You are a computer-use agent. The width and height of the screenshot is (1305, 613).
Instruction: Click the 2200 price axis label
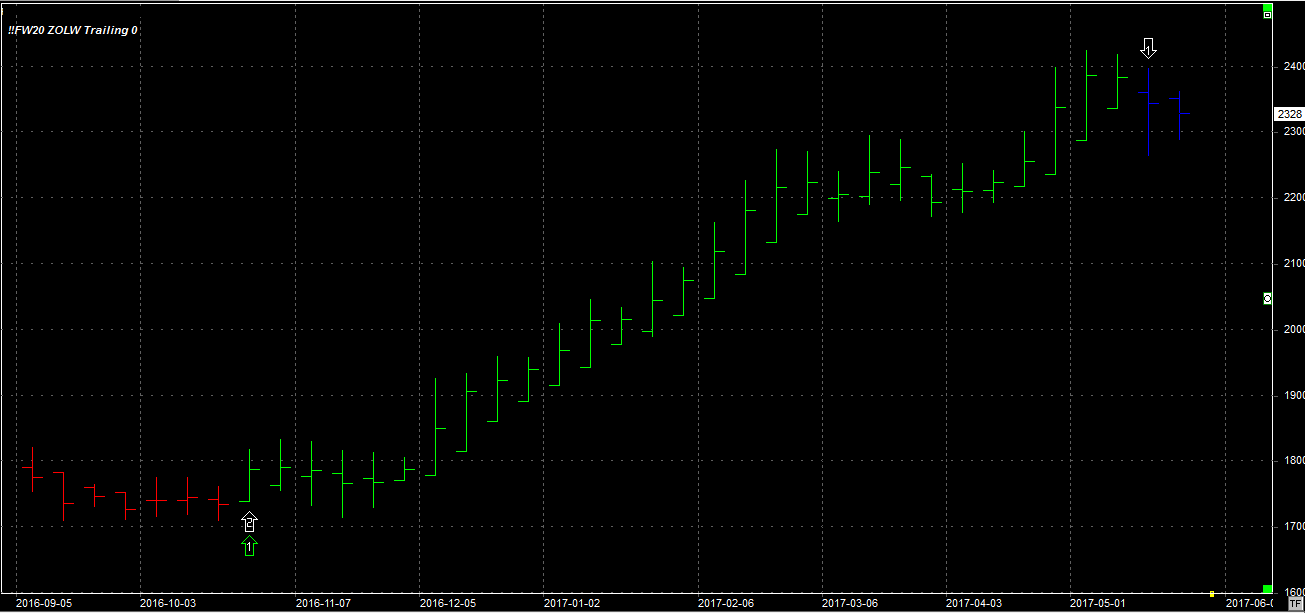point(1293,197)
